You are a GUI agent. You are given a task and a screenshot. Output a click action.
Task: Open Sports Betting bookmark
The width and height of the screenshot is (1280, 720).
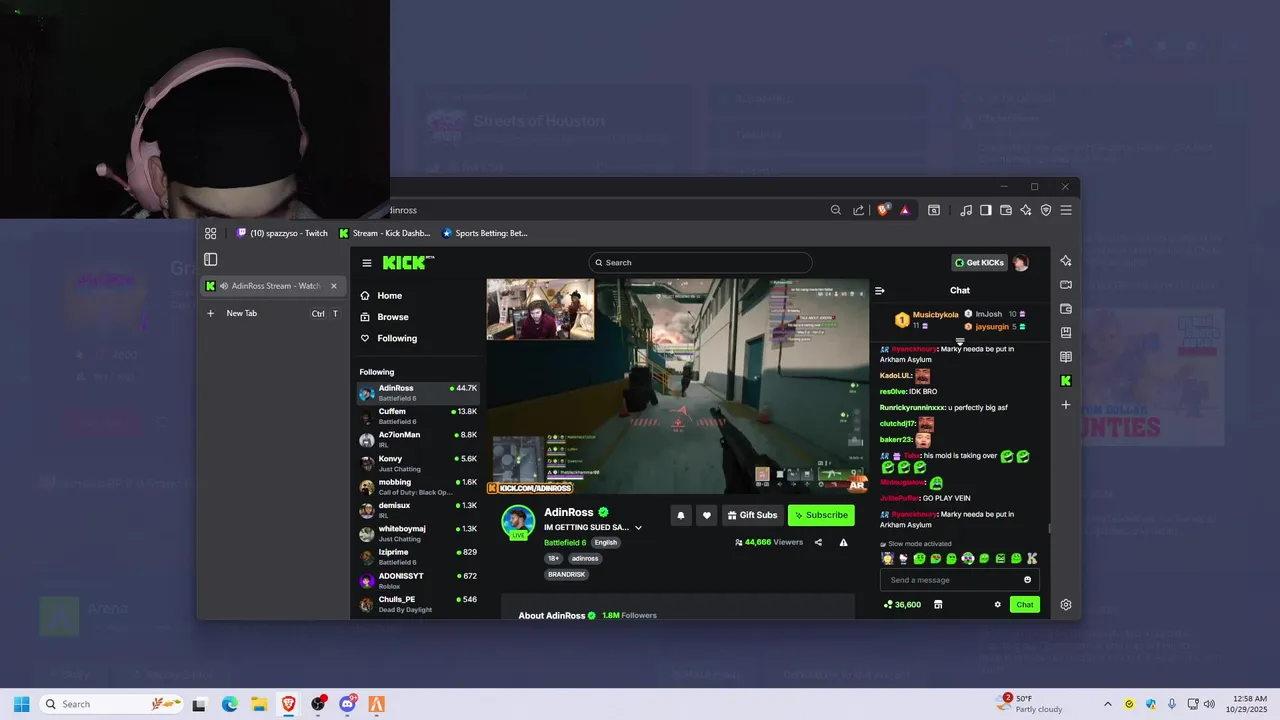(485, 233)
